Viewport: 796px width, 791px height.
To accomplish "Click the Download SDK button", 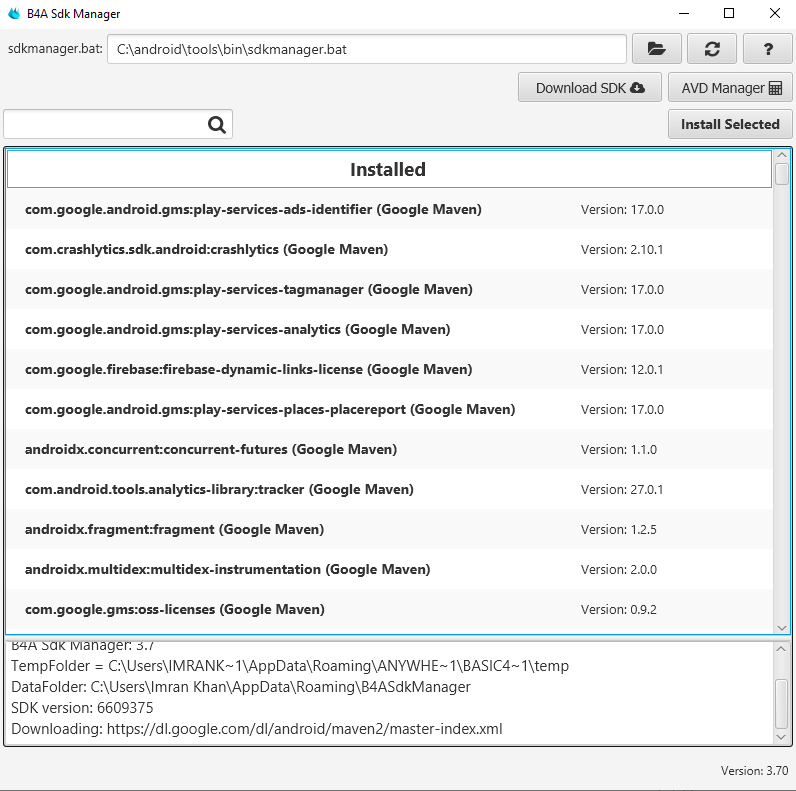I will [x=589, y=88].
